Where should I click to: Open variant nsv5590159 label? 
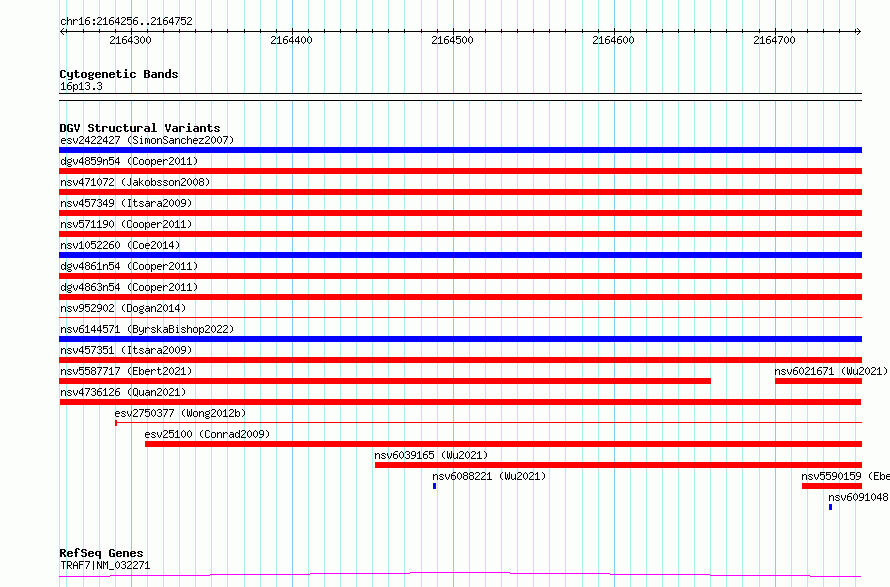click(845, 476)
